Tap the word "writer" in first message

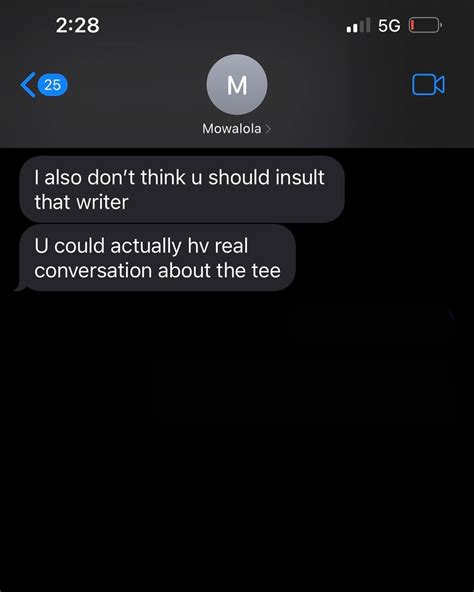102,202
